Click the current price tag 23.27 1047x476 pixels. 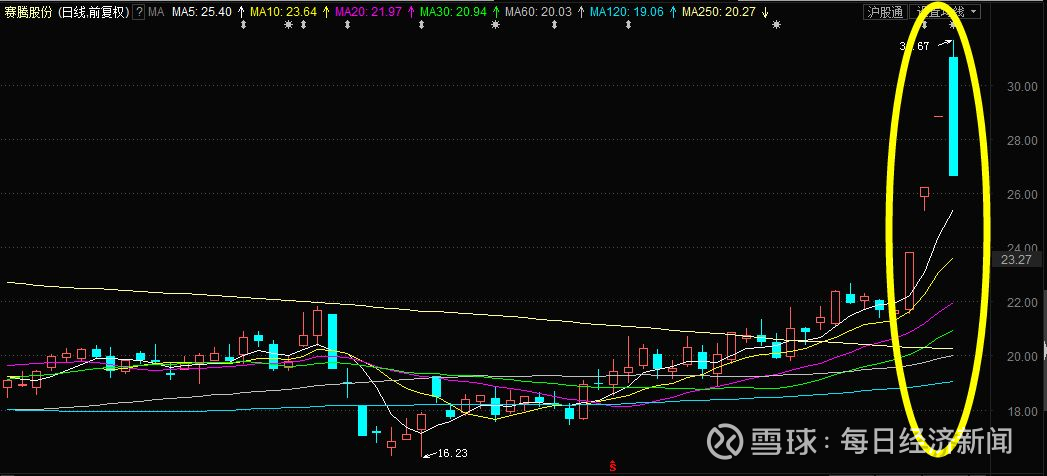[1016, 260]
